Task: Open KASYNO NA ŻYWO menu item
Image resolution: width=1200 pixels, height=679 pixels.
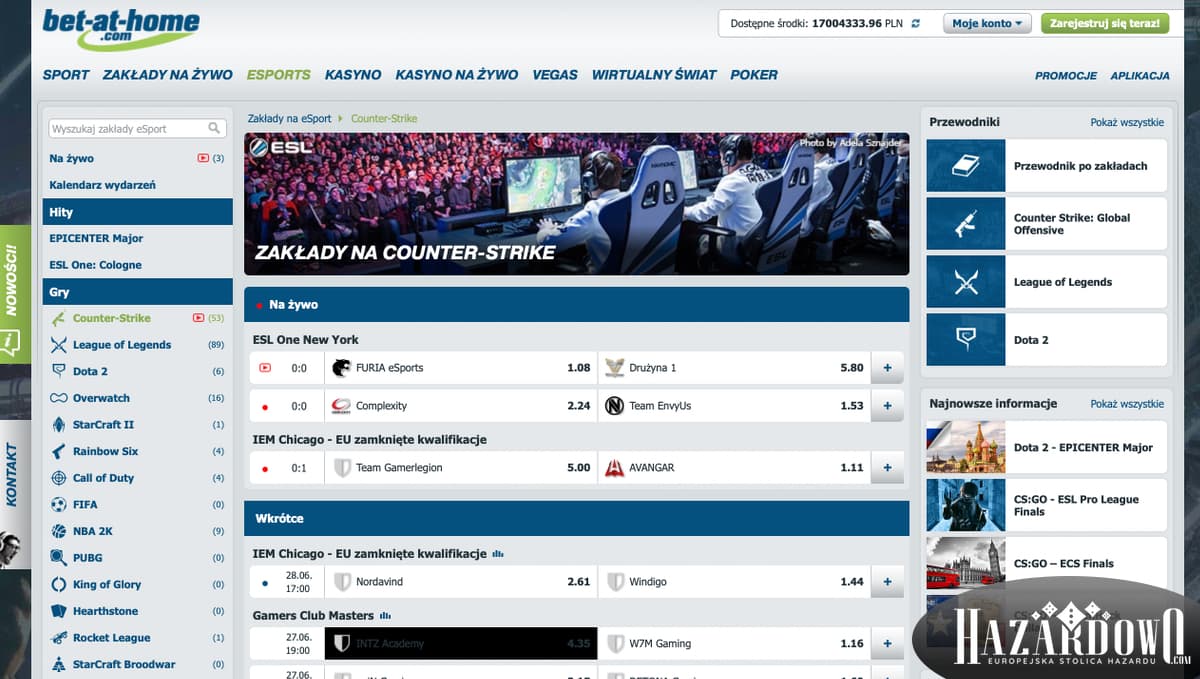Action: (x=456, y=75)
